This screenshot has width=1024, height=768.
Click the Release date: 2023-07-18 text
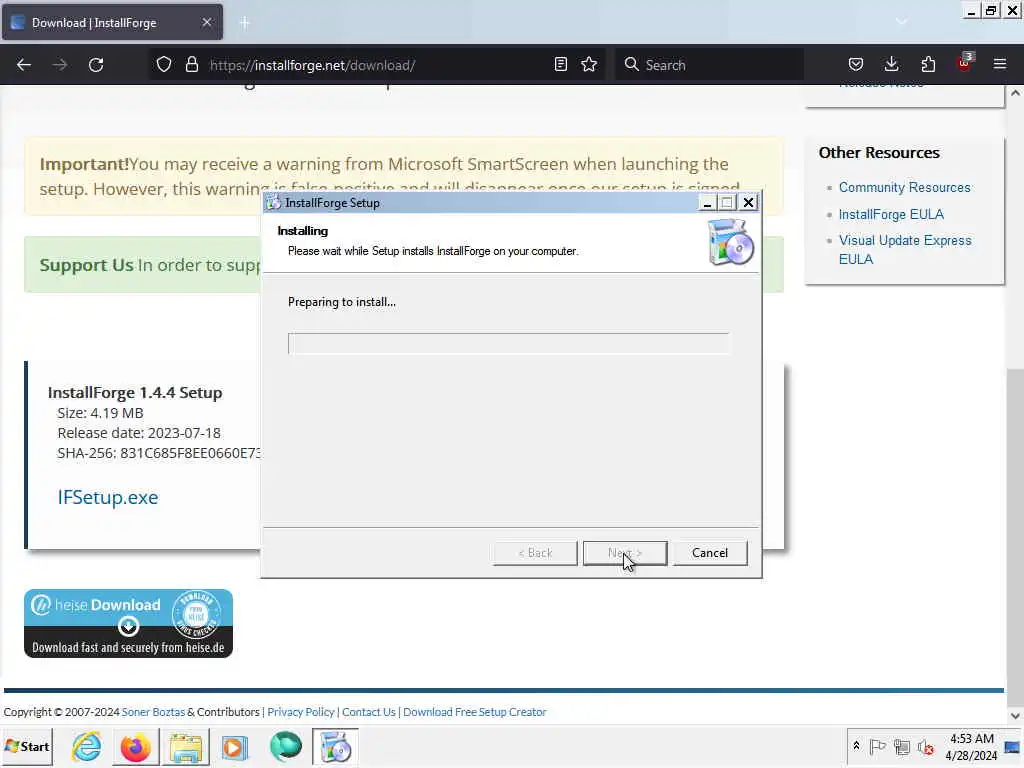(139, 433)
